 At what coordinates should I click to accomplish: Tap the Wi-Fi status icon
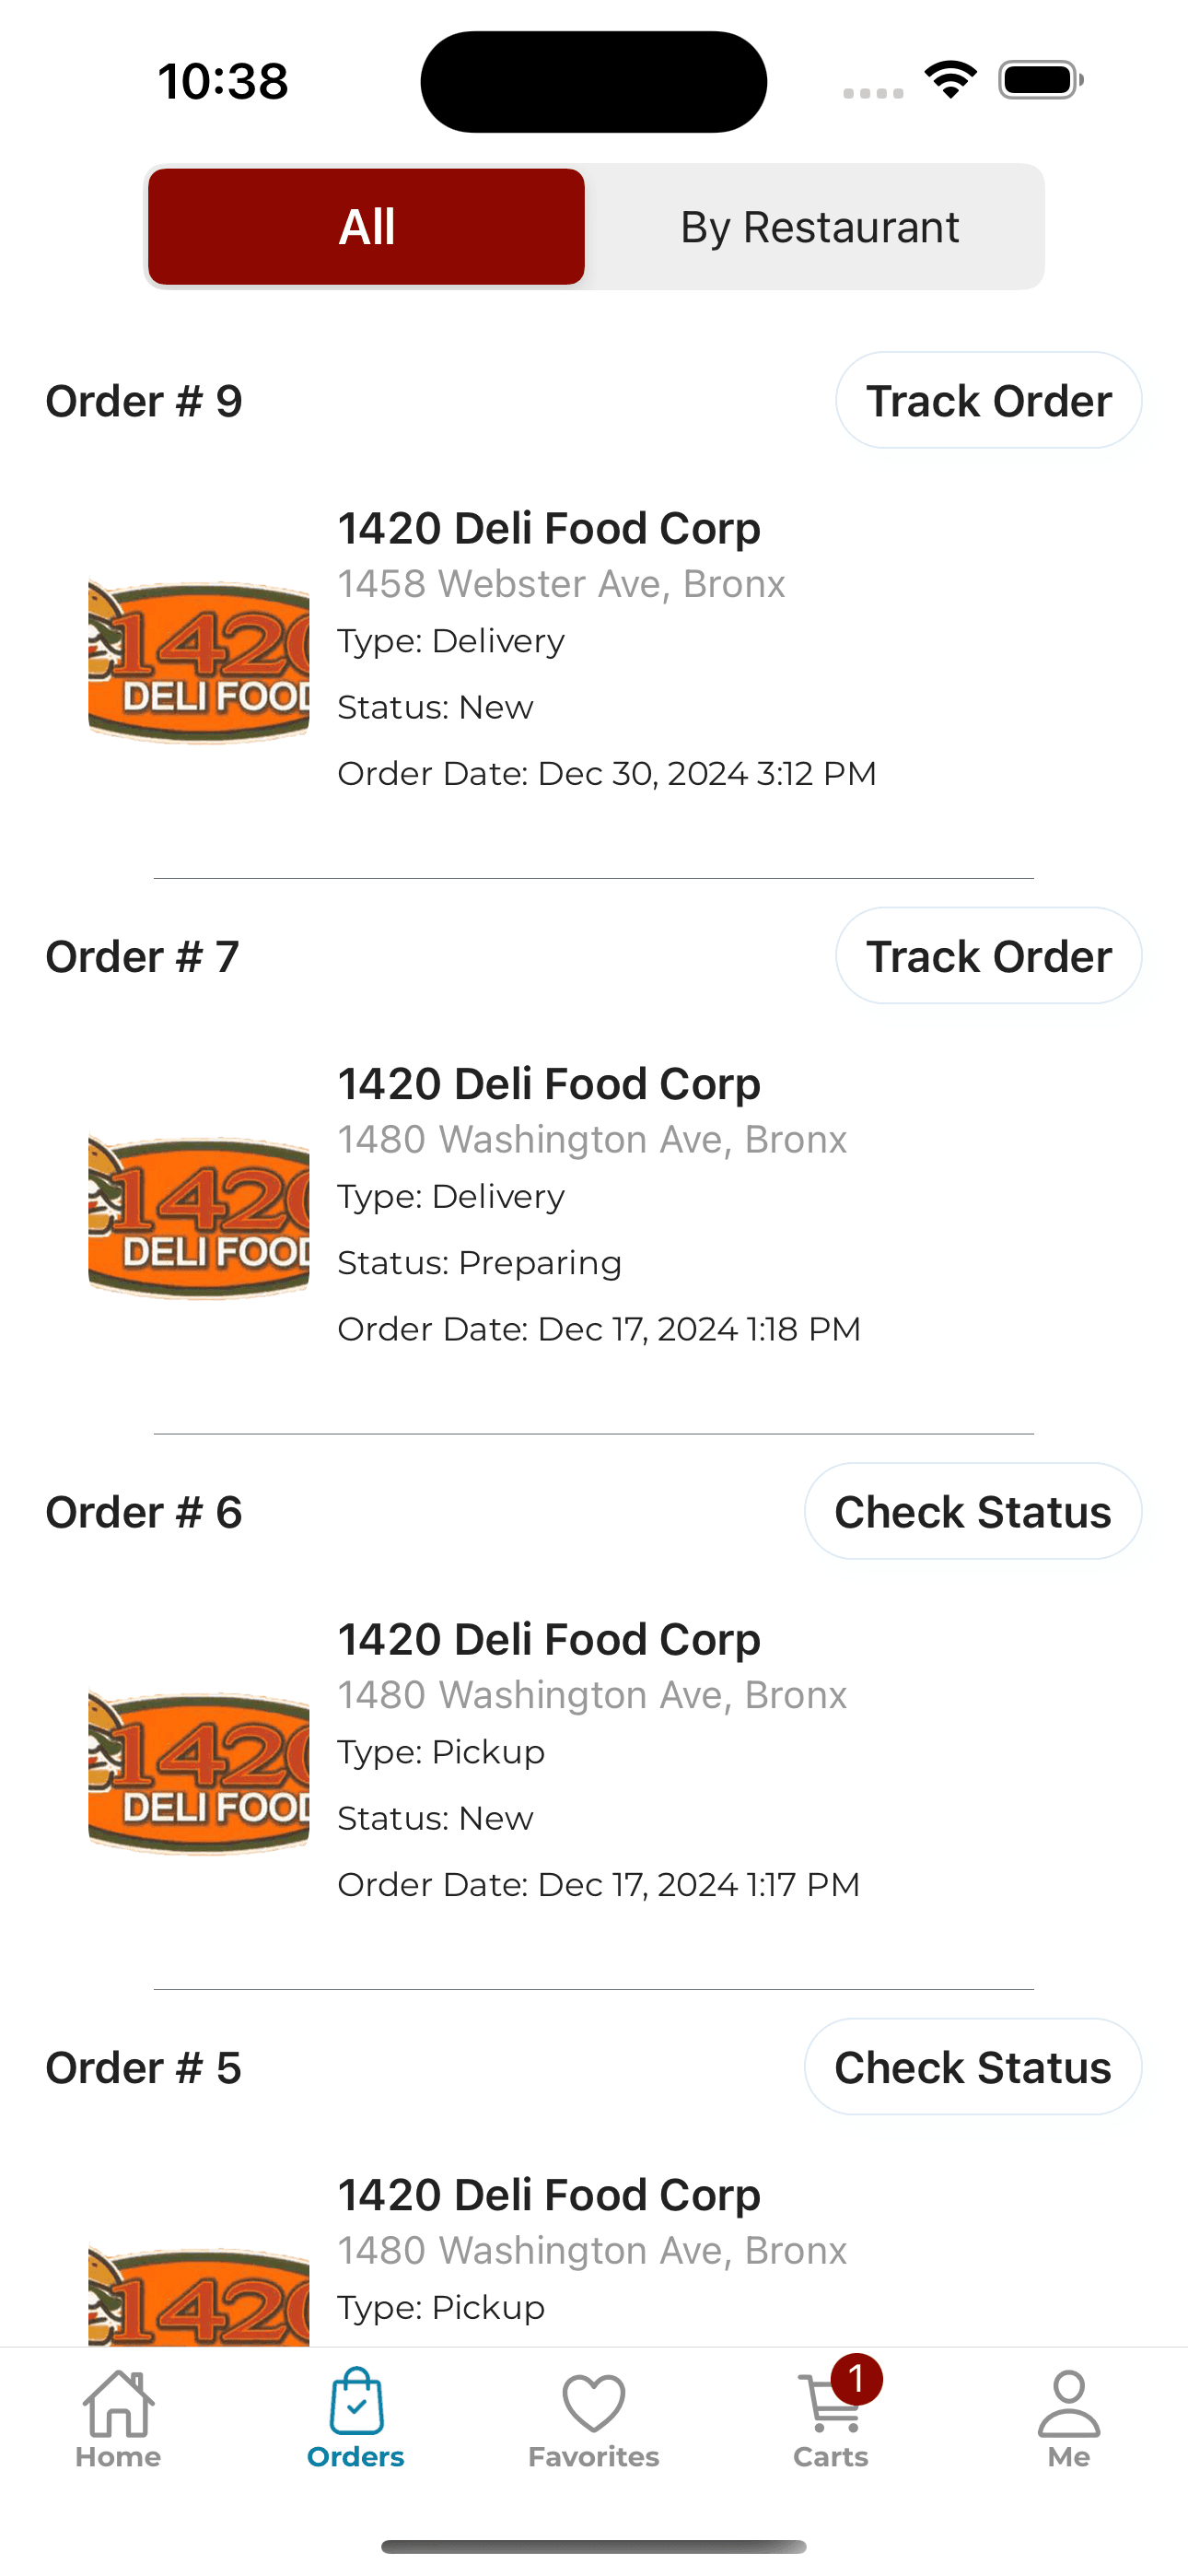pos(951,80)
